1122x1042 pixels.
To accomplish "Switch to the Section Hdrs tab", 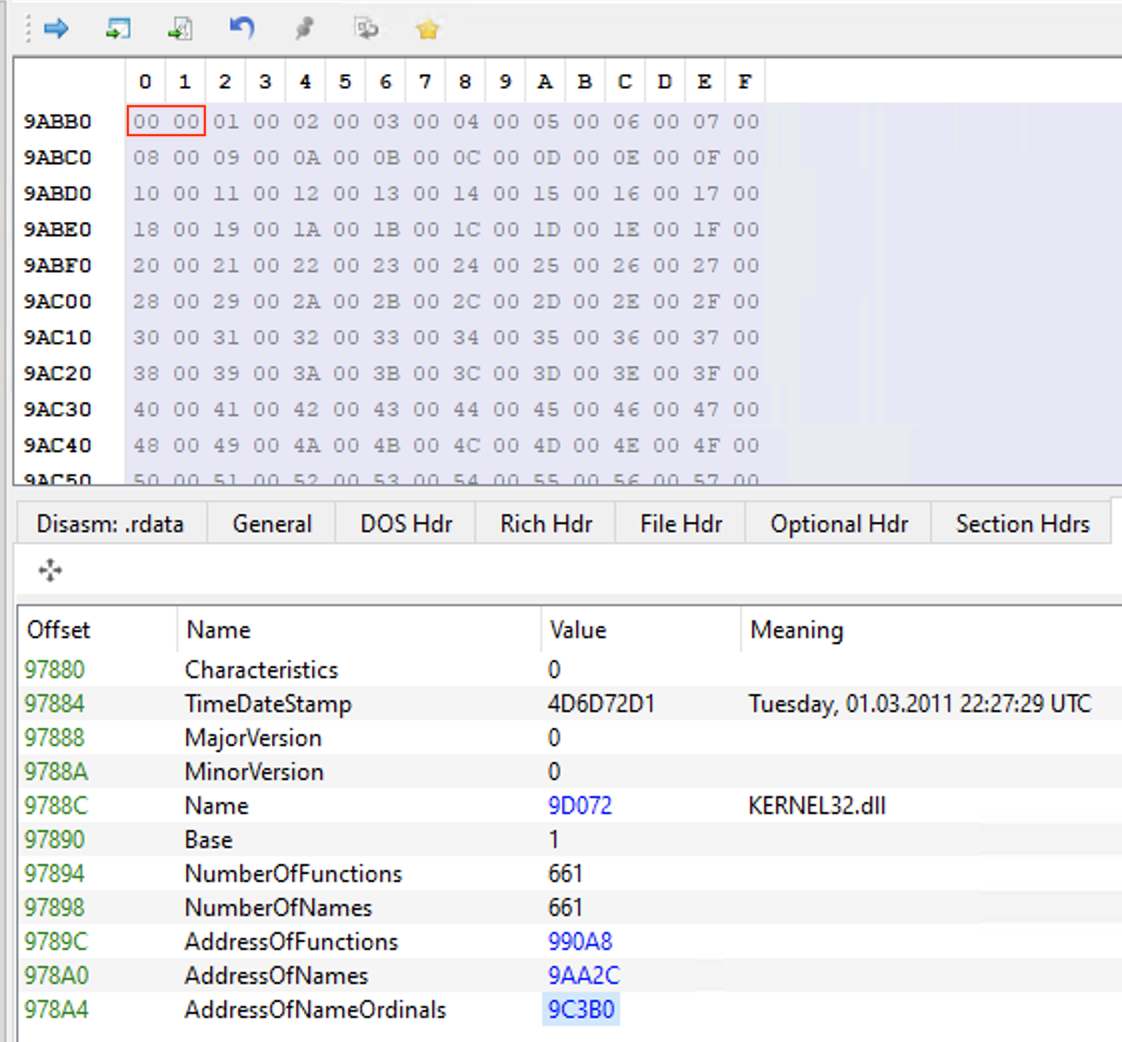I will pos(1022,523).
